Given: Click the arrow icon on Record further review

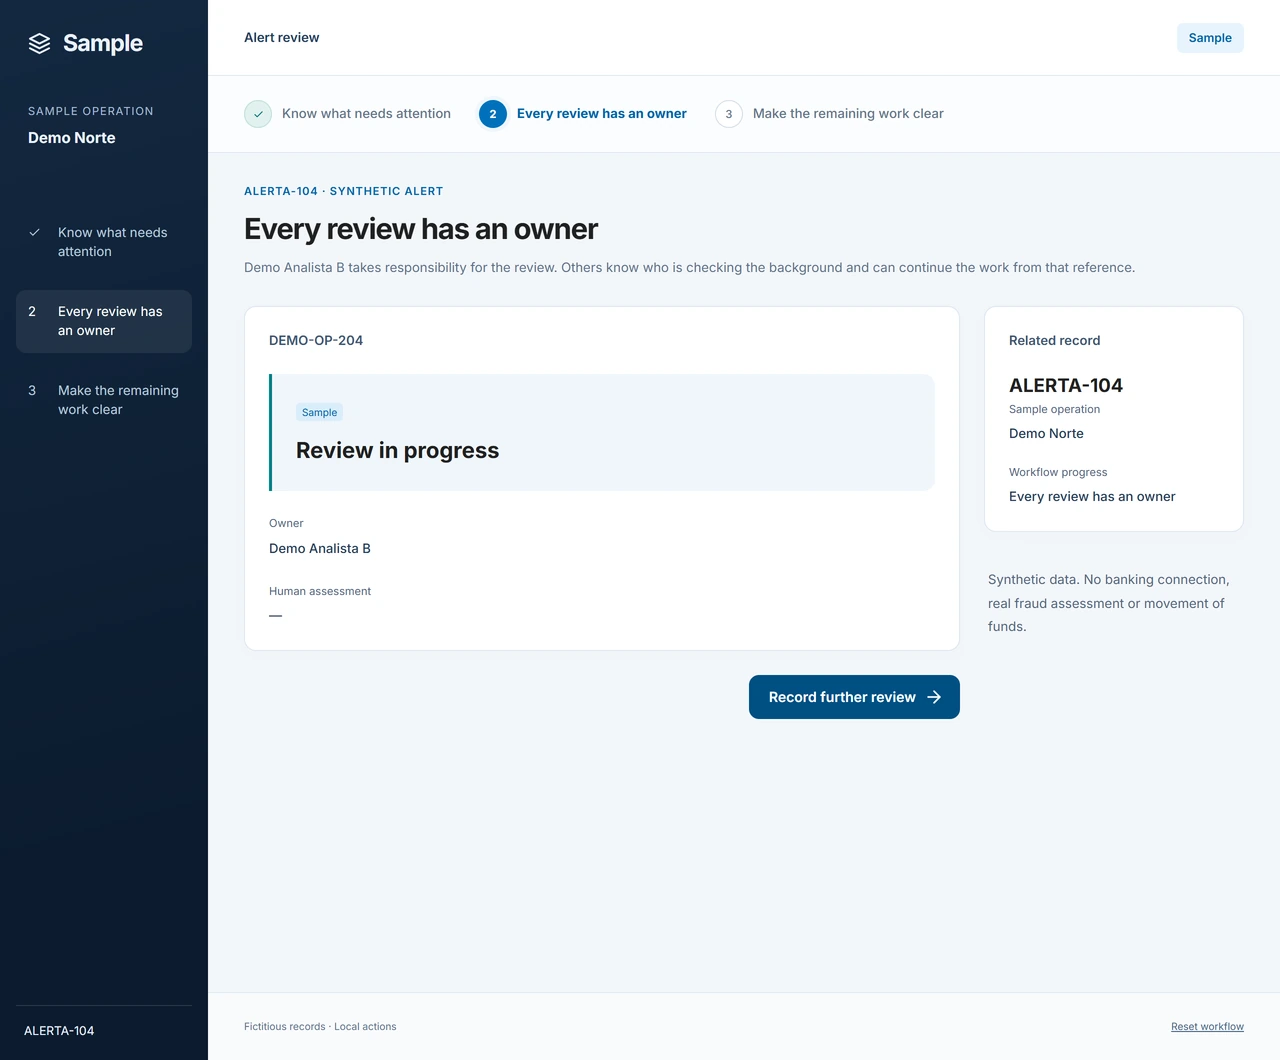Looking at the screenshot, I should (934, 697).
